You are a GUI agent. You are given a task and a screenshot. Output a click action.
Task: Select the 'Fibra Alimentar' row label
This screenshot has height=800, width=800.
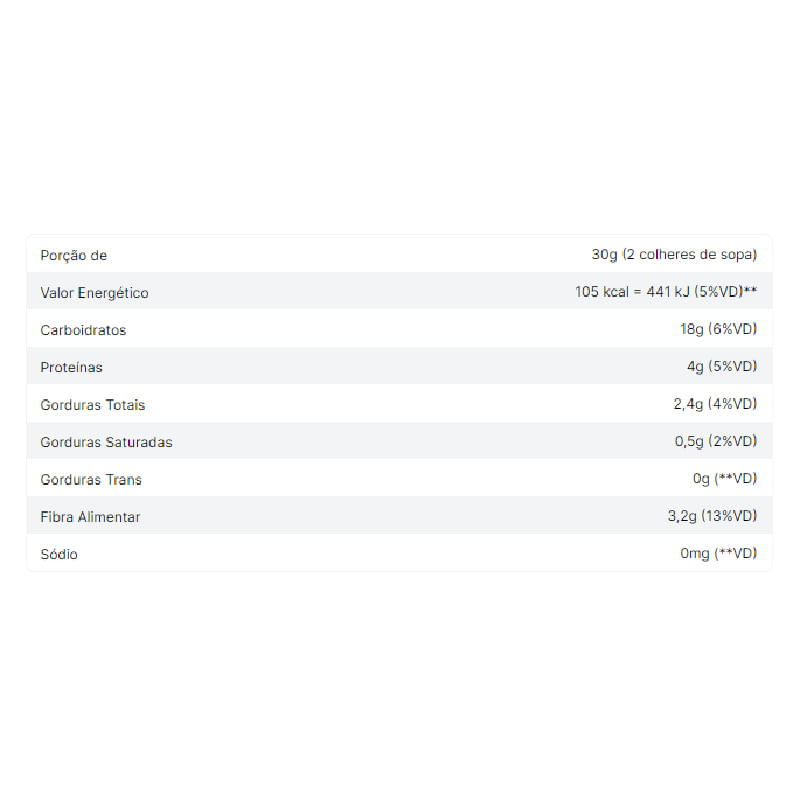(90, 517)
